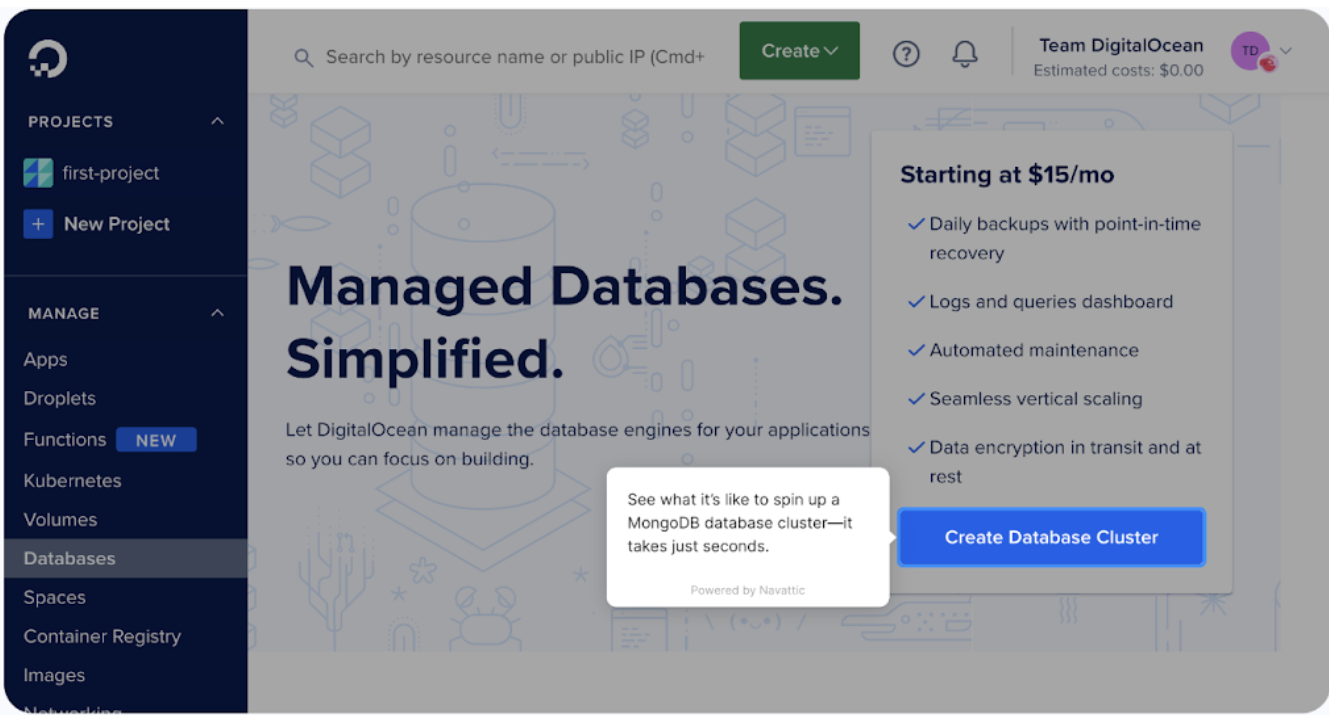This screenshot has width=1329, height=719.
Task: Click the NEW badge next to Functions
Action: 156,440
